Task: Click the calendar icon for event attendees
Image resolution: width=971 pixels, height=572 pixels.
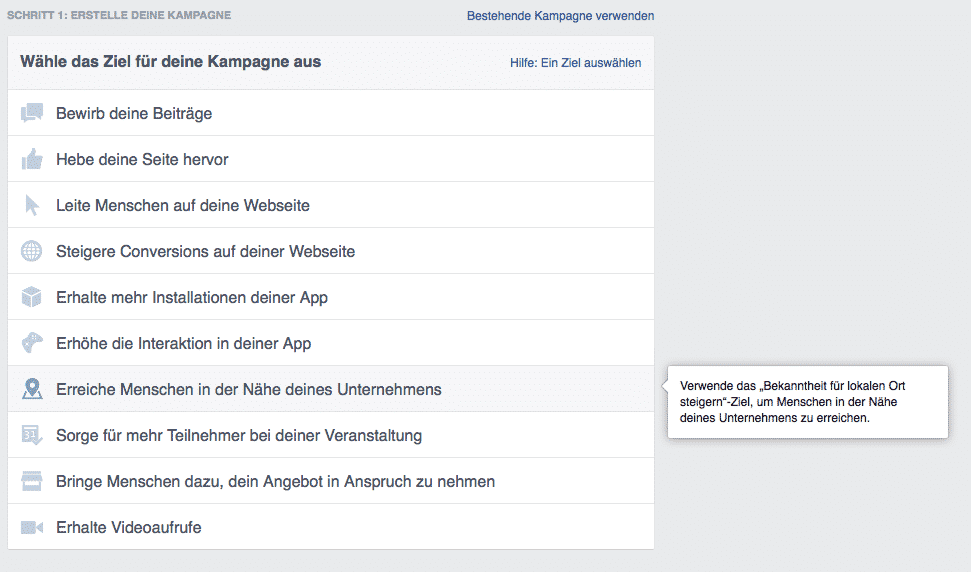Action: (x=32, y=435)
